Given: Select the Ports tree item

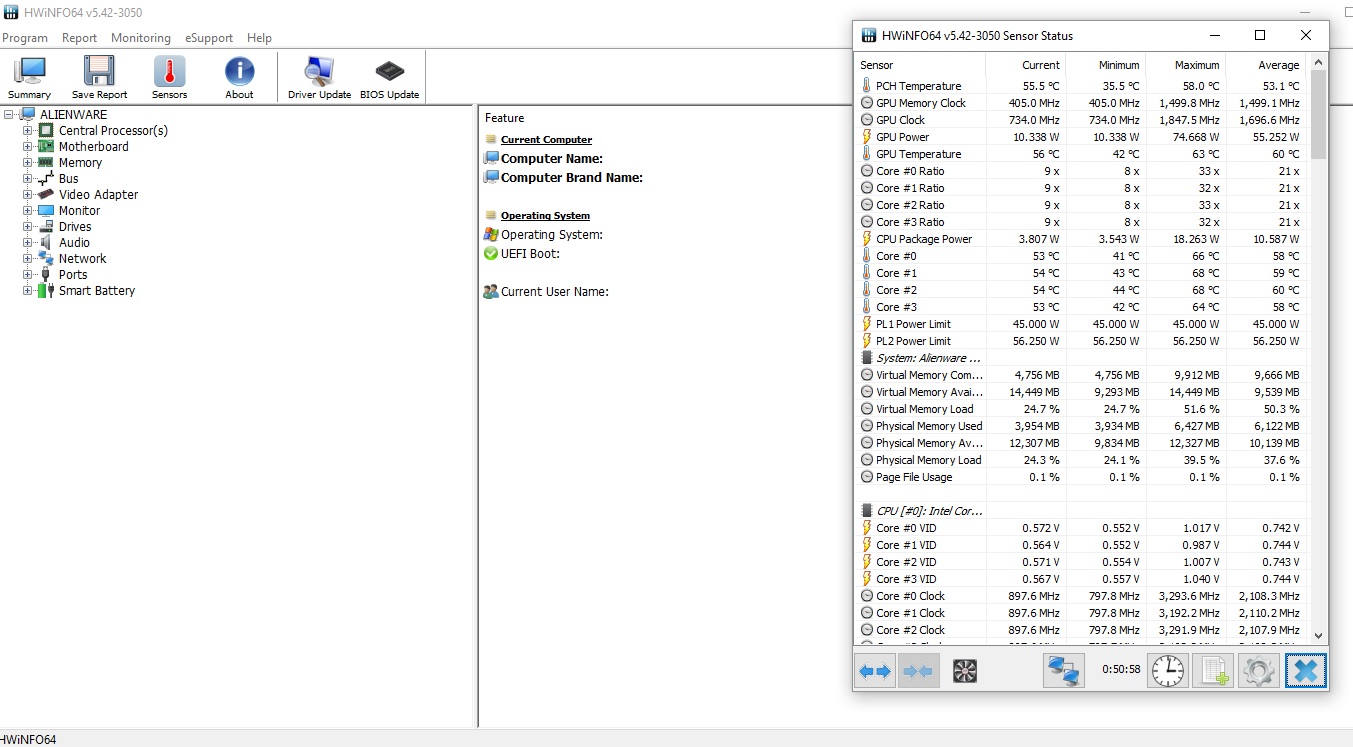Looking at the screenshot, I should click(73, 274).
